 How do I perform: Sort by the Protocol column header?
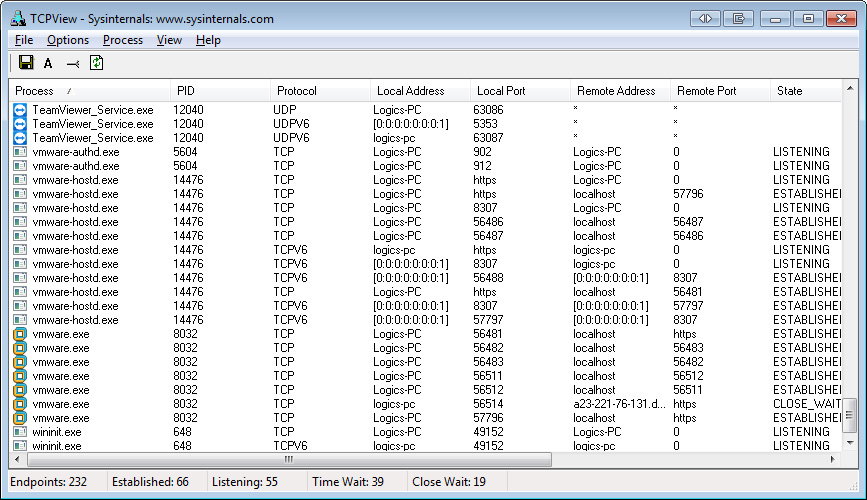point(320,91)
